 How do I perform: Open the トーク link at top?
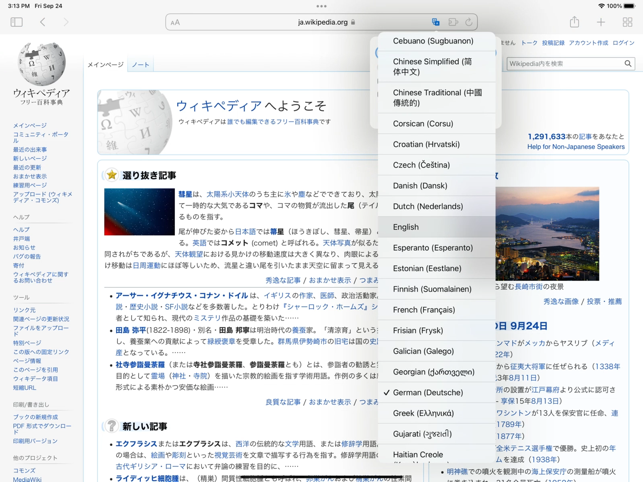pos(529,43)
